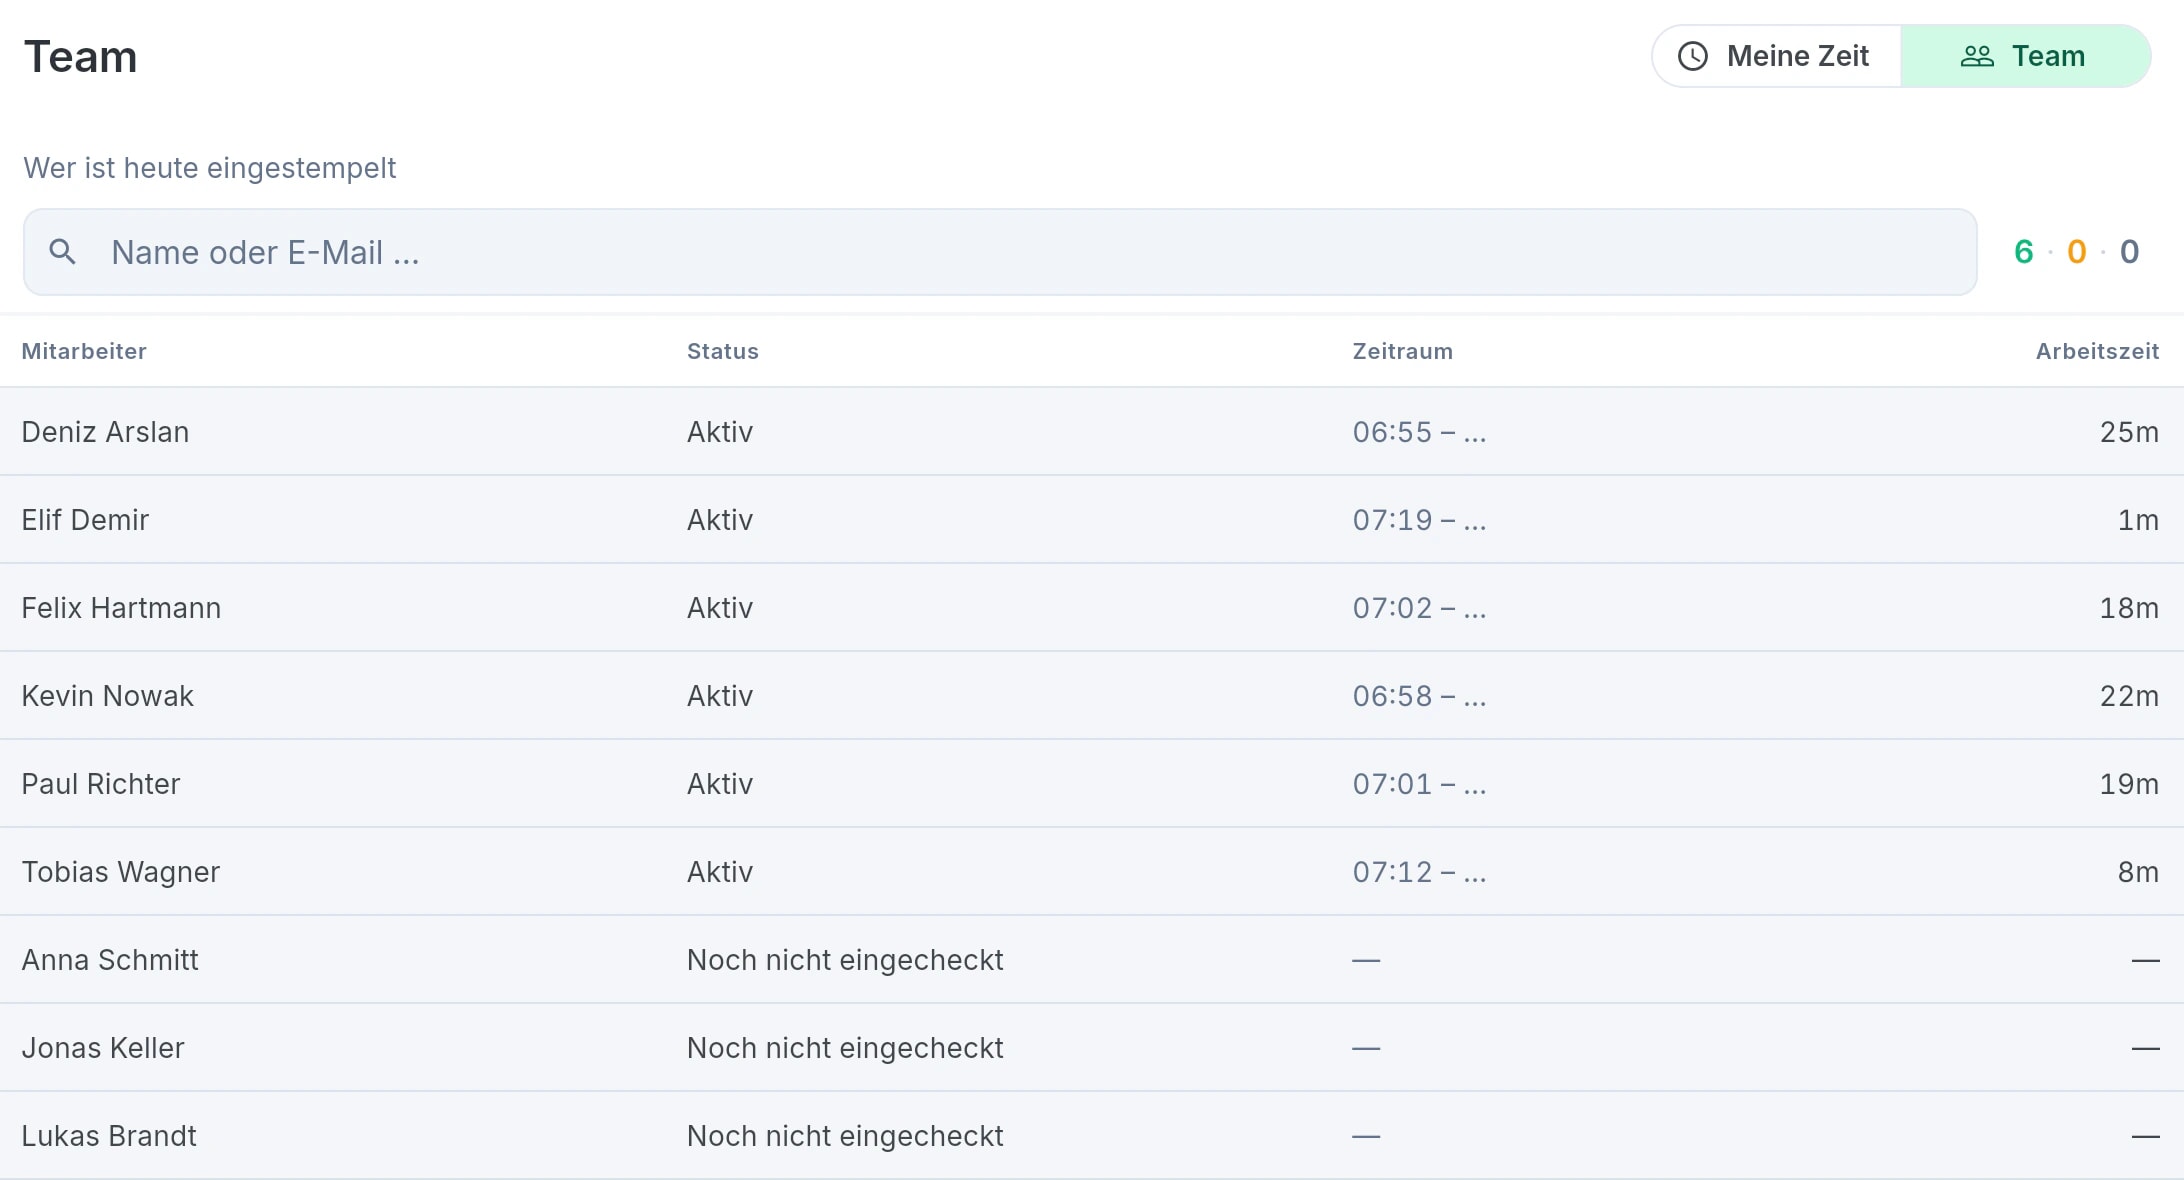Click Jonas Keller's Noch nicht eingecheckt status
Screen dimensions: 2184x1180
(x=845, y=1048)
